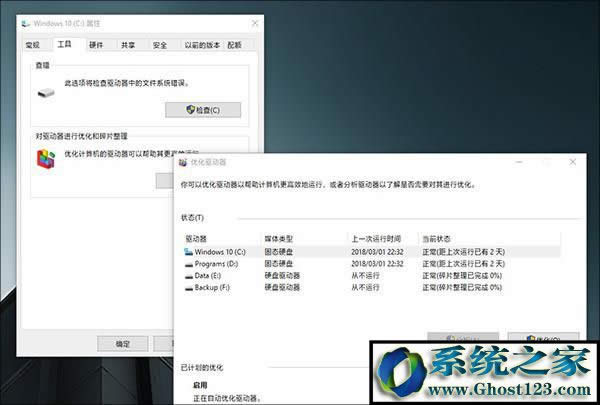
Task: Click the Data (E:) drive icon
Action: (188, 275)
